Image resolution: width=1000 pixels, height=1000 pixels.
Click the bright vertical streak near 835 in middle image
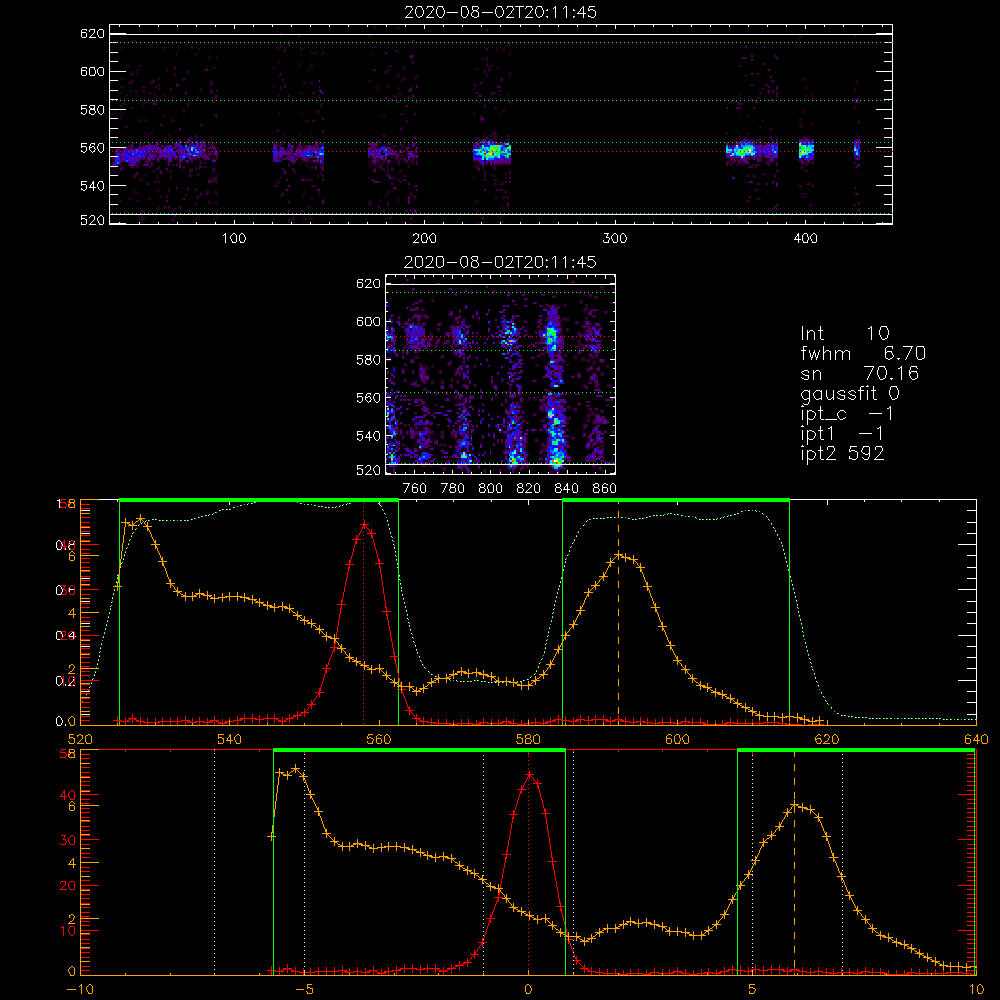555,389
